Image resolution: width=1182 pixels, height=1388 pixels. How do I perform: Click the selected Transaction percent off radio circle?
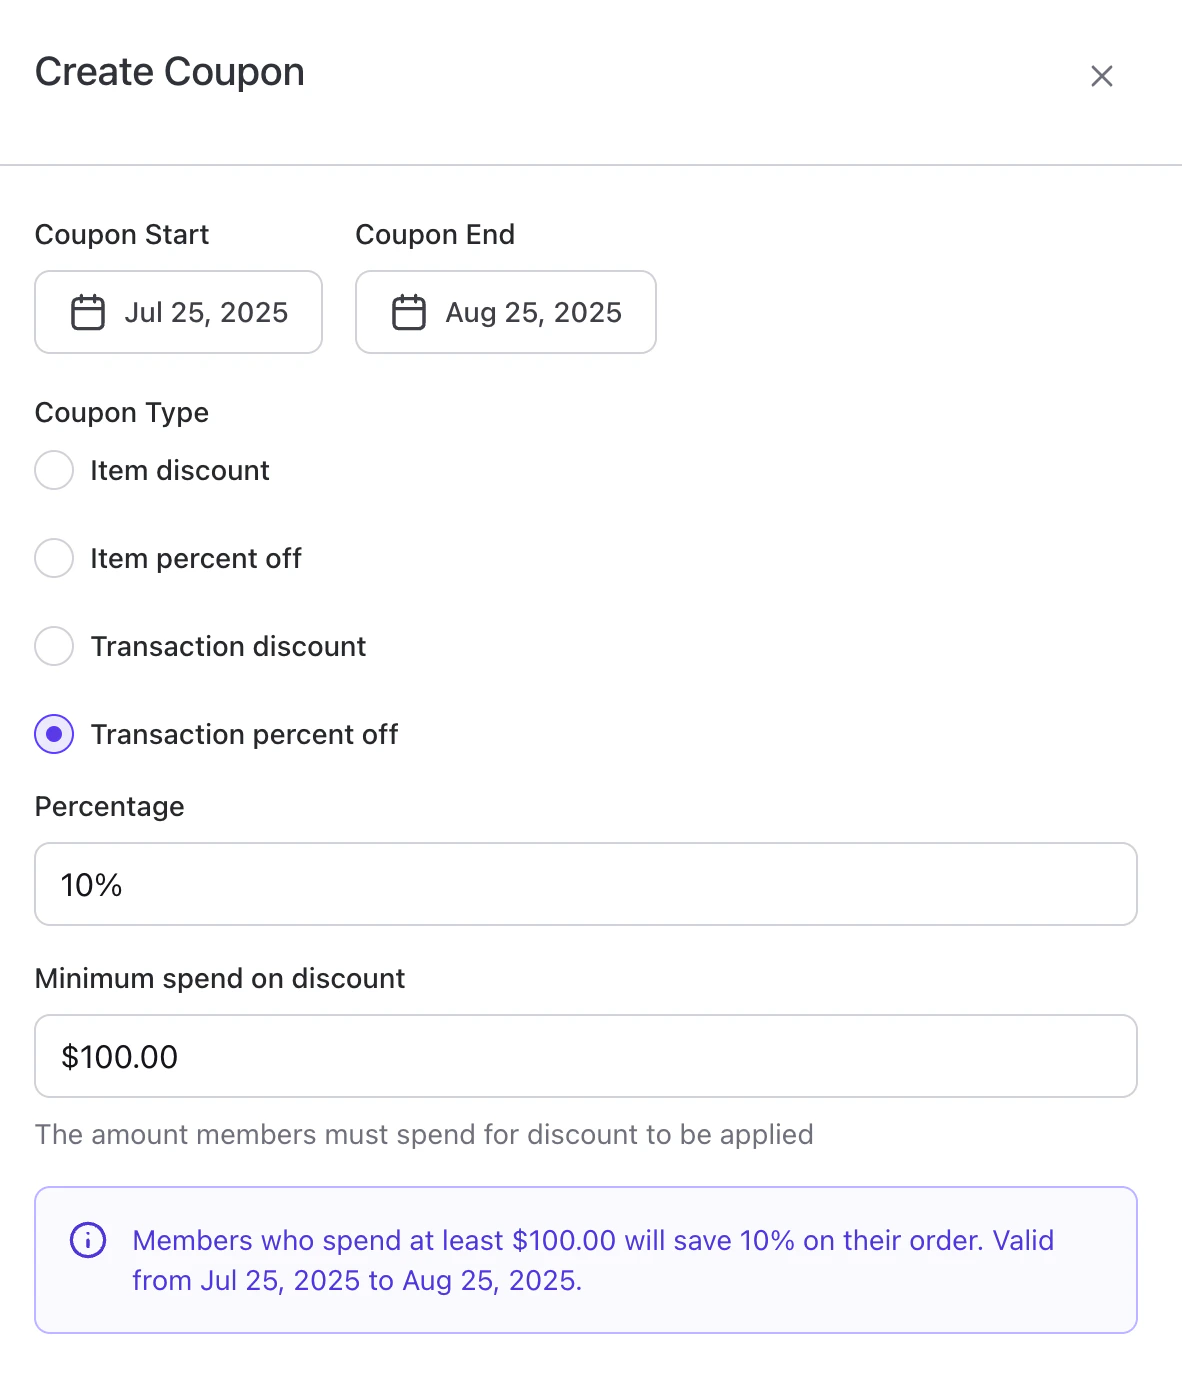tap(54, 734)
